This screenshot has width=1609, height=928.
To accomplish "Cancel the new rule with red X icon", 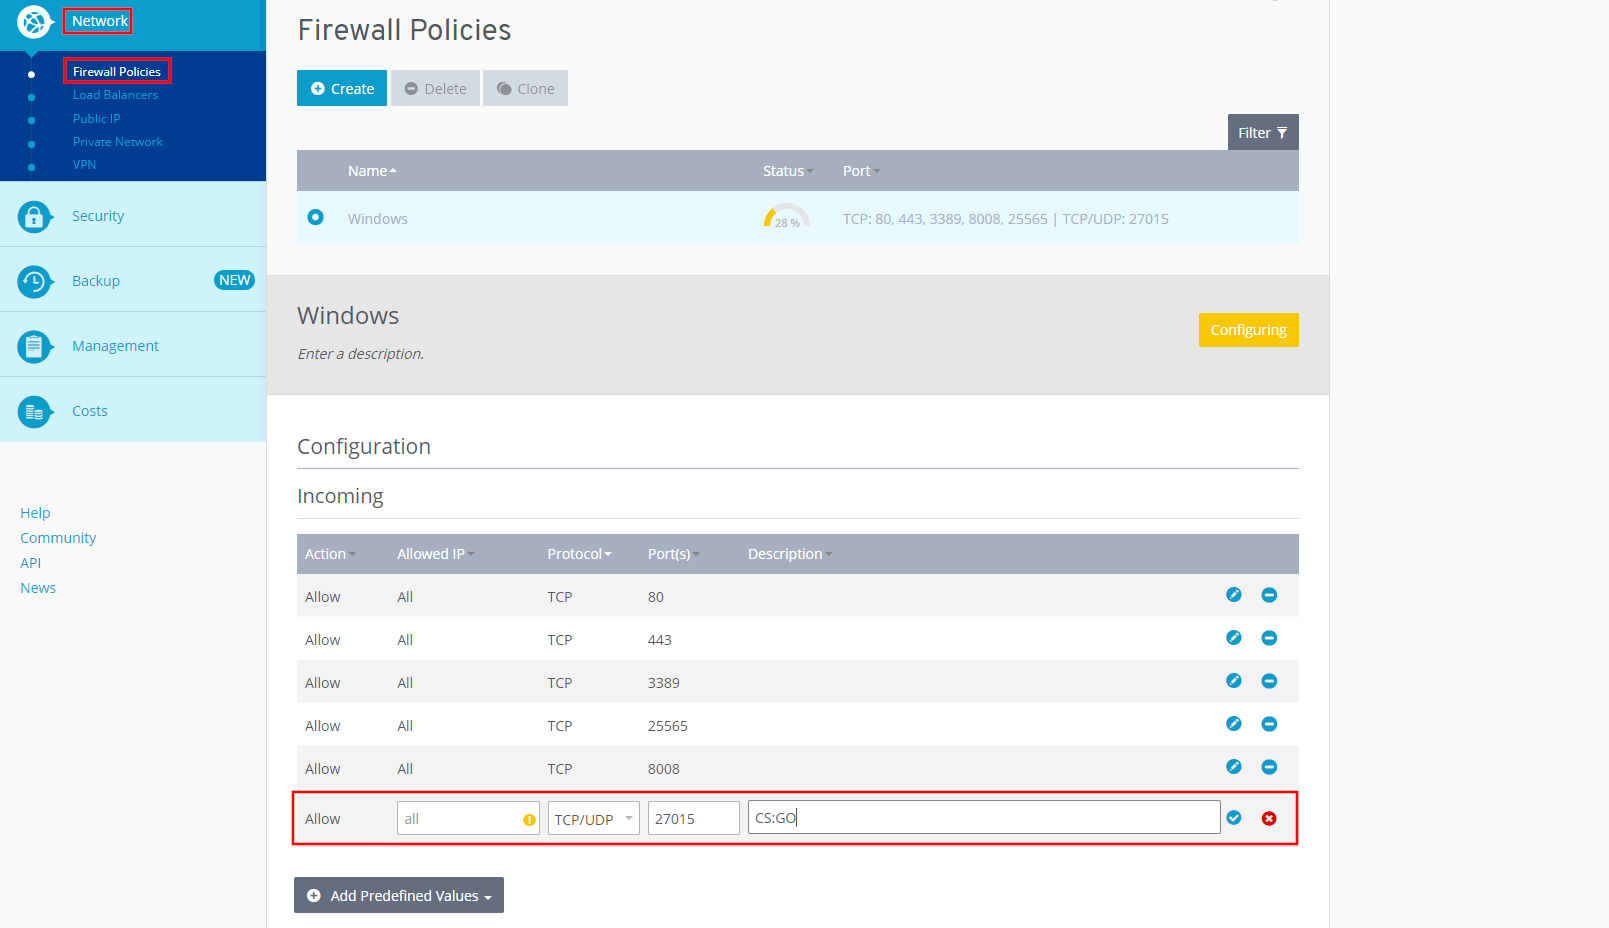I will pyautogui.click(x=1269, y=818).
